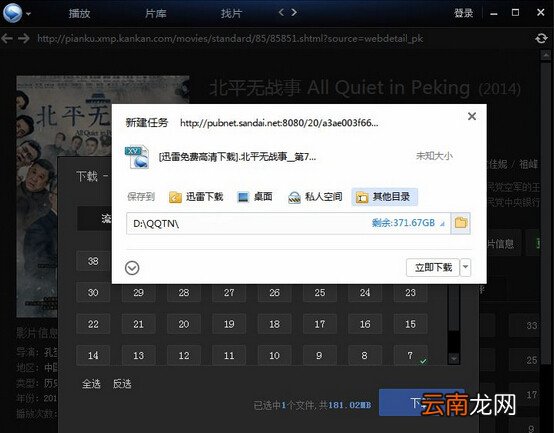Viewport: 554px width, 433px height.
Task: Toggle episode 22 selection
Action: (93, 324)
